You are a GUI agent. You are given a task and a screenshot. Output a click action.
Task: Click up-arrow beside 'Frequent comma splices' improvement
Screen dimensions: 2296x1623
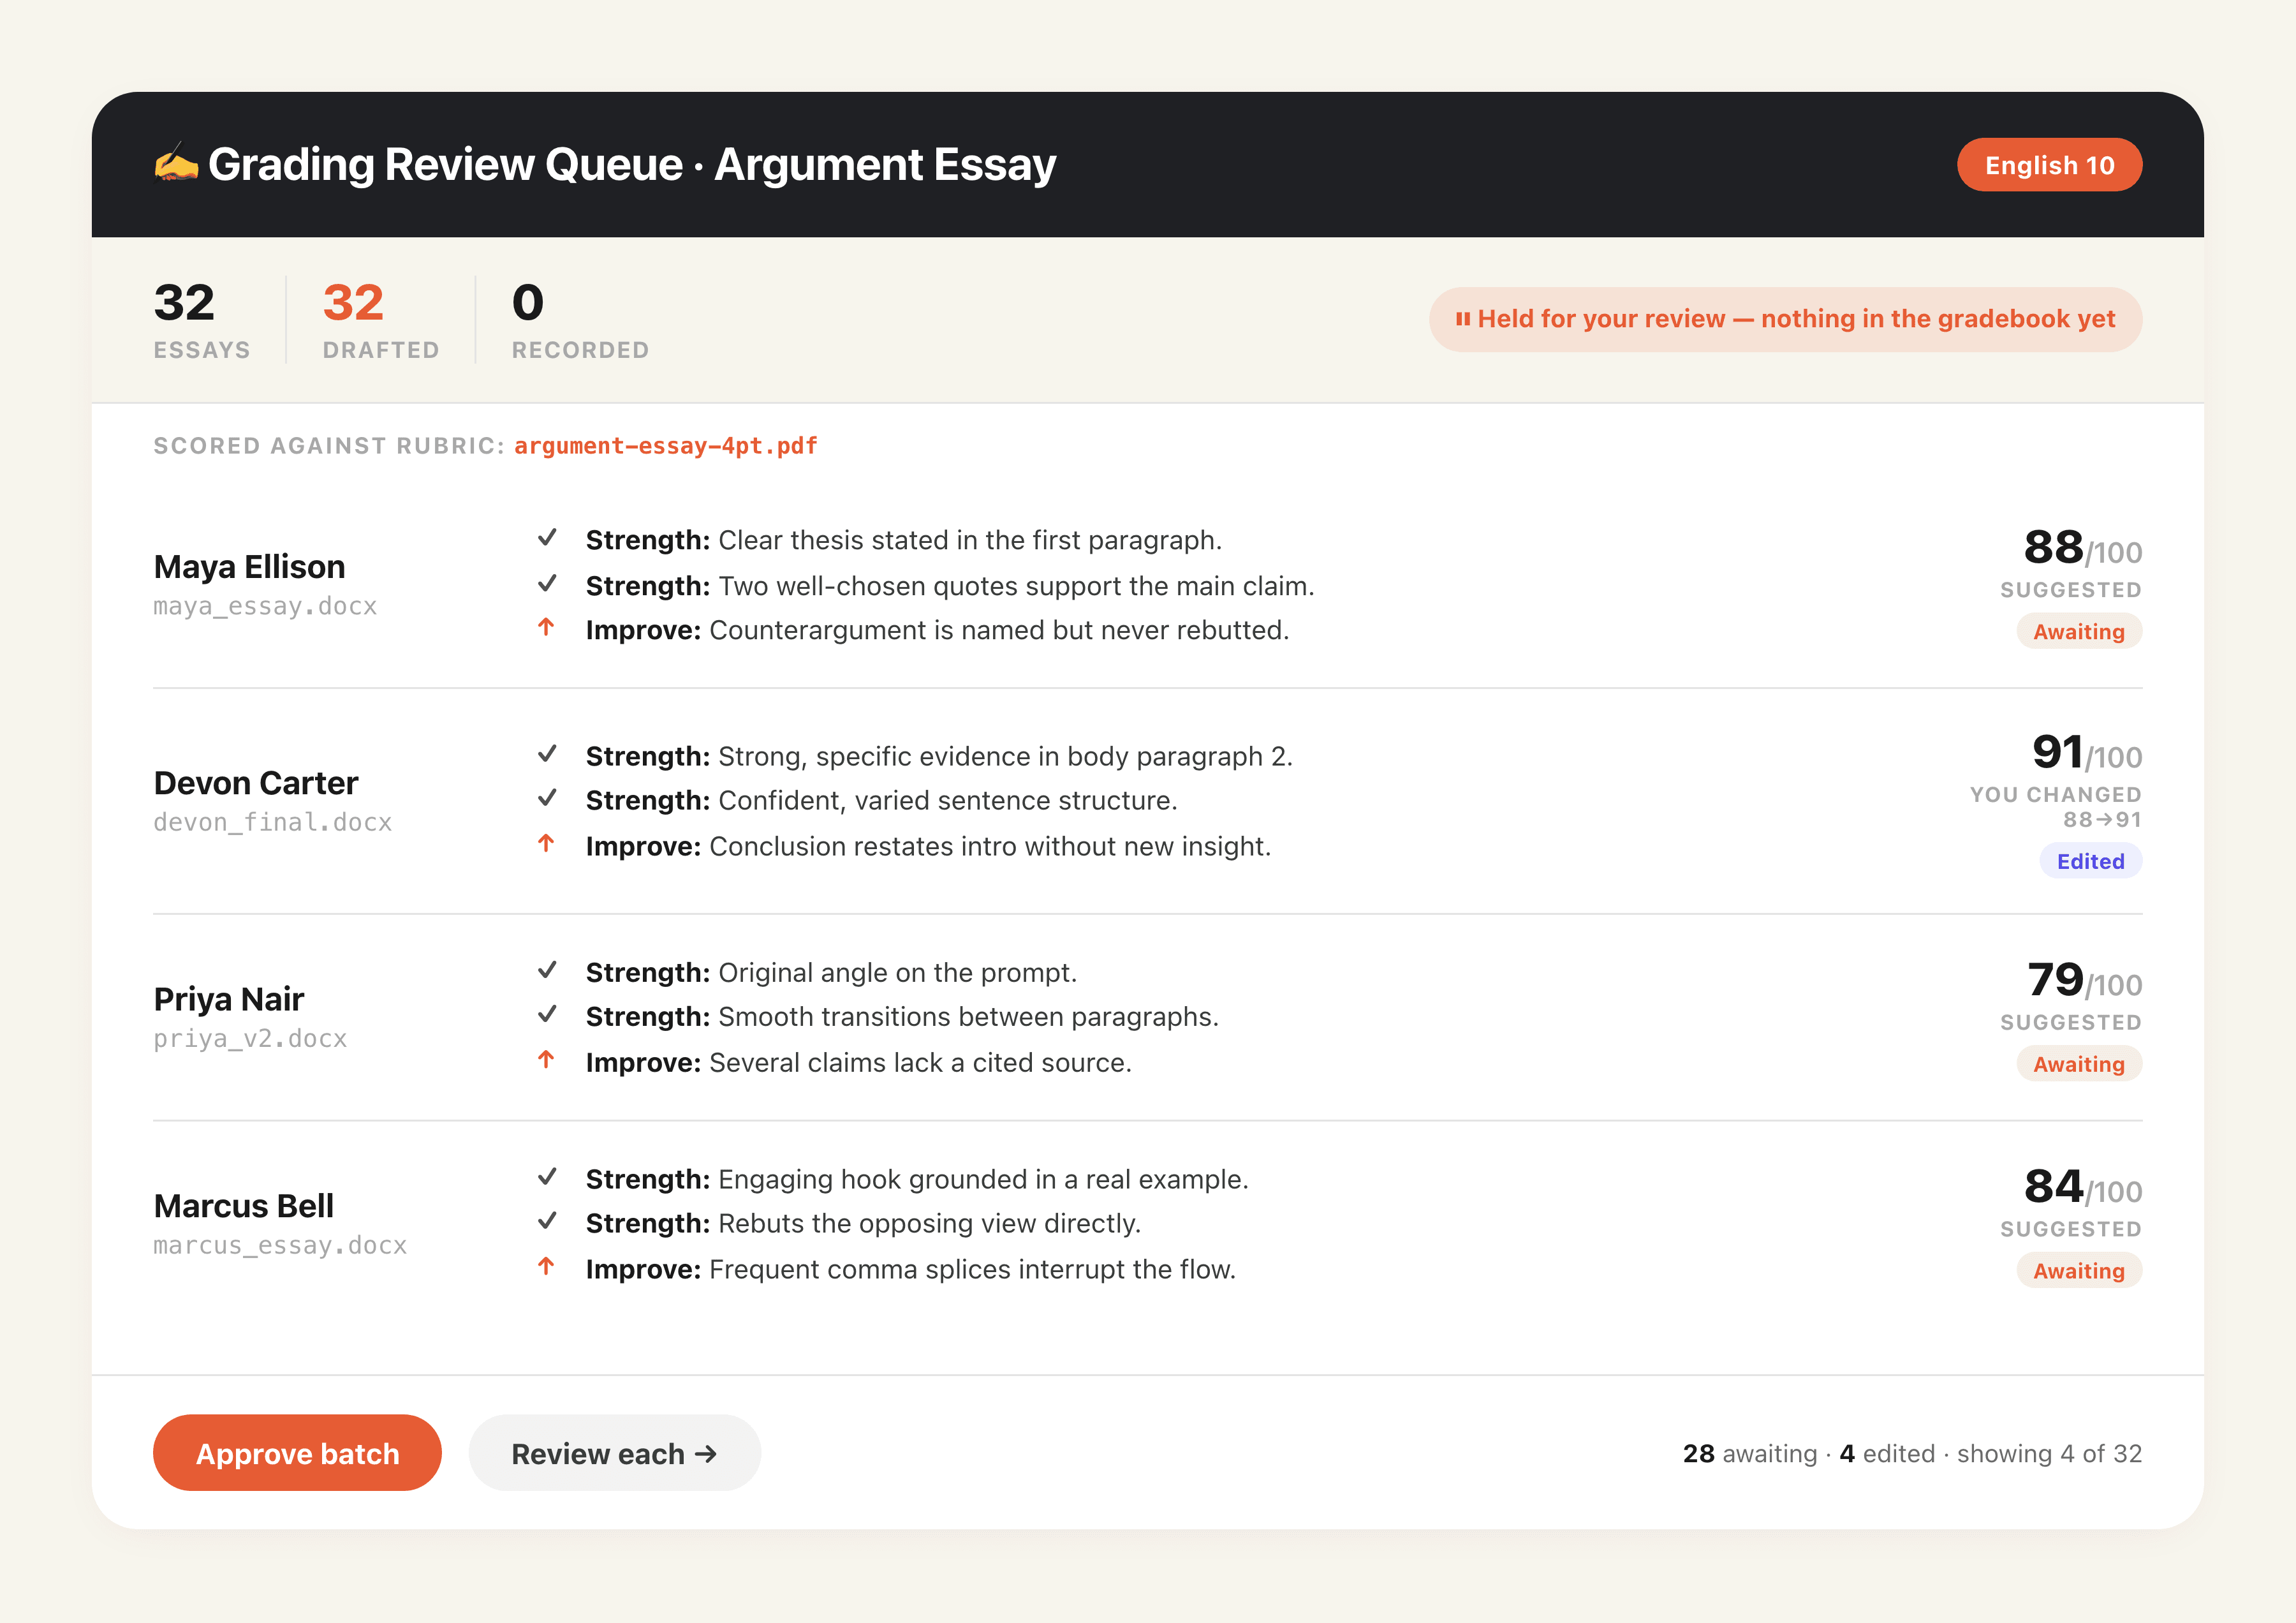(x=546, y=1267)
